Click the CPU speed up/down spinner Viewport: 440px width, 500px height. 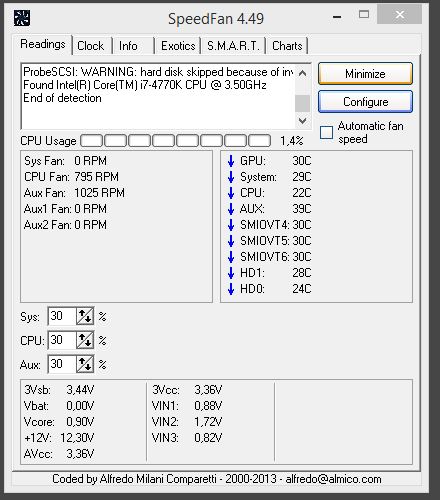click(x=85, y=340)
